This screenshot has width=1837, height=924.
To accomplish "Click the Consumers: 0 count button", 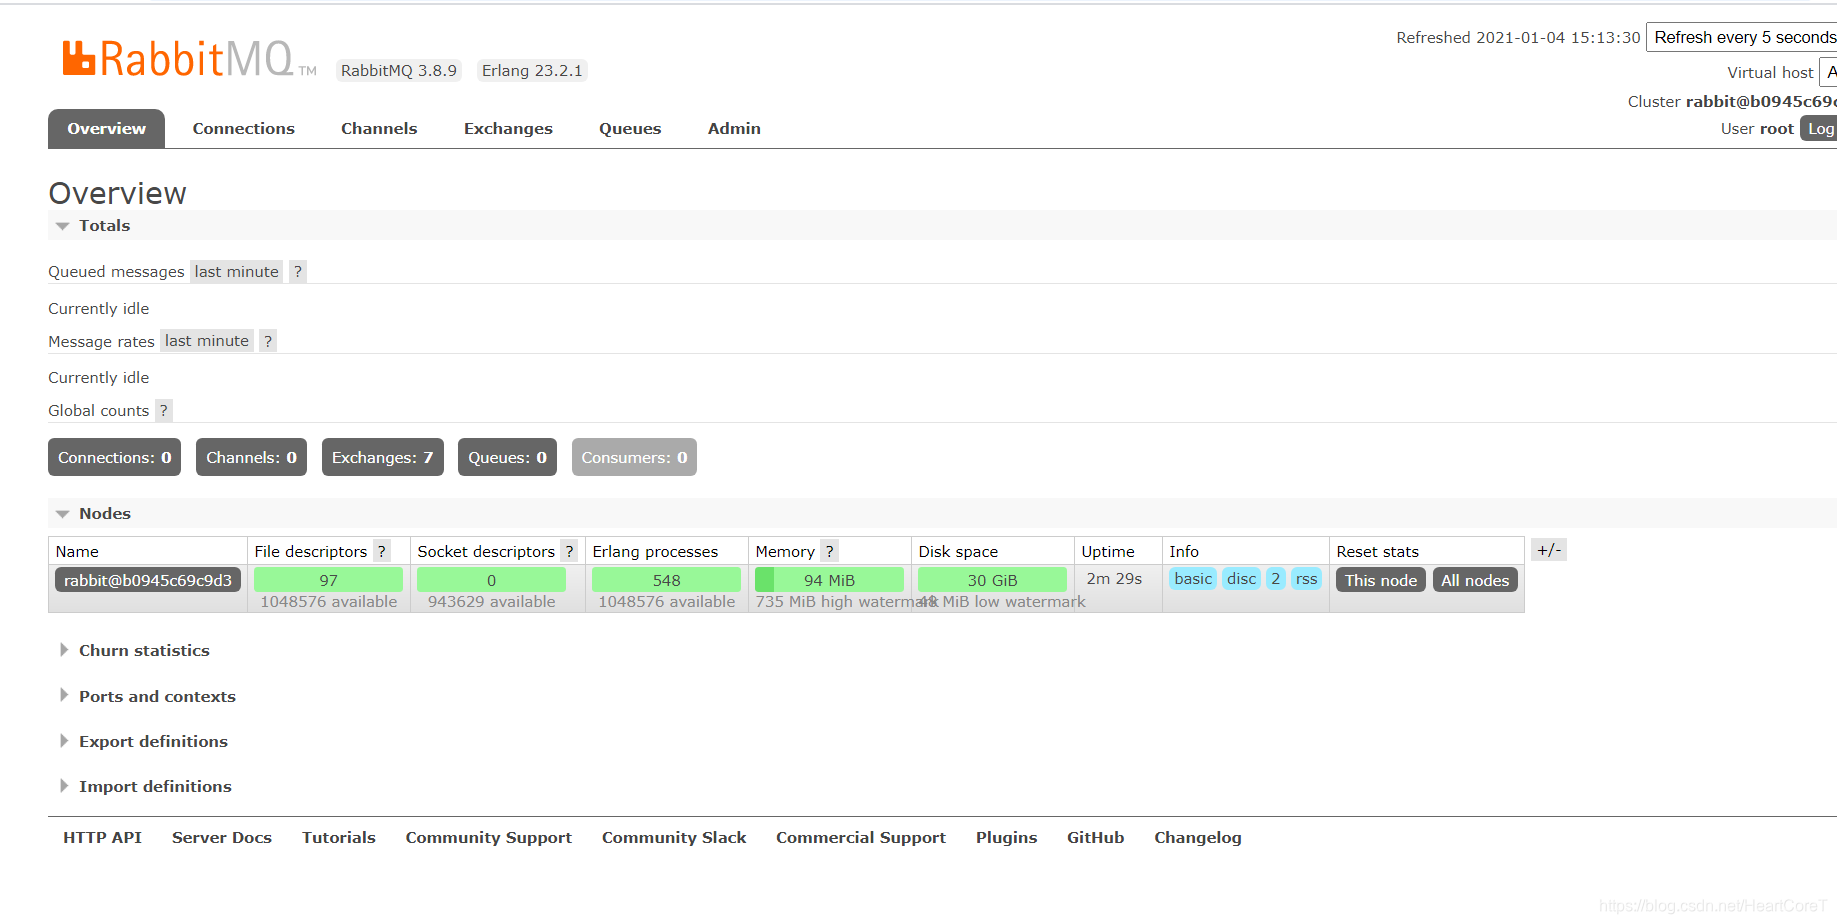I will [x=634, y=457].
